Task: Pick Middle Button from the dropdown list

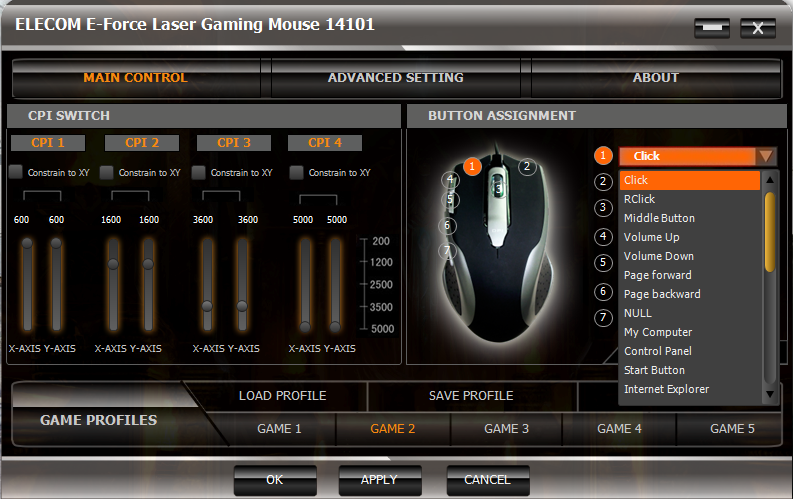Action: pos(689,218)
